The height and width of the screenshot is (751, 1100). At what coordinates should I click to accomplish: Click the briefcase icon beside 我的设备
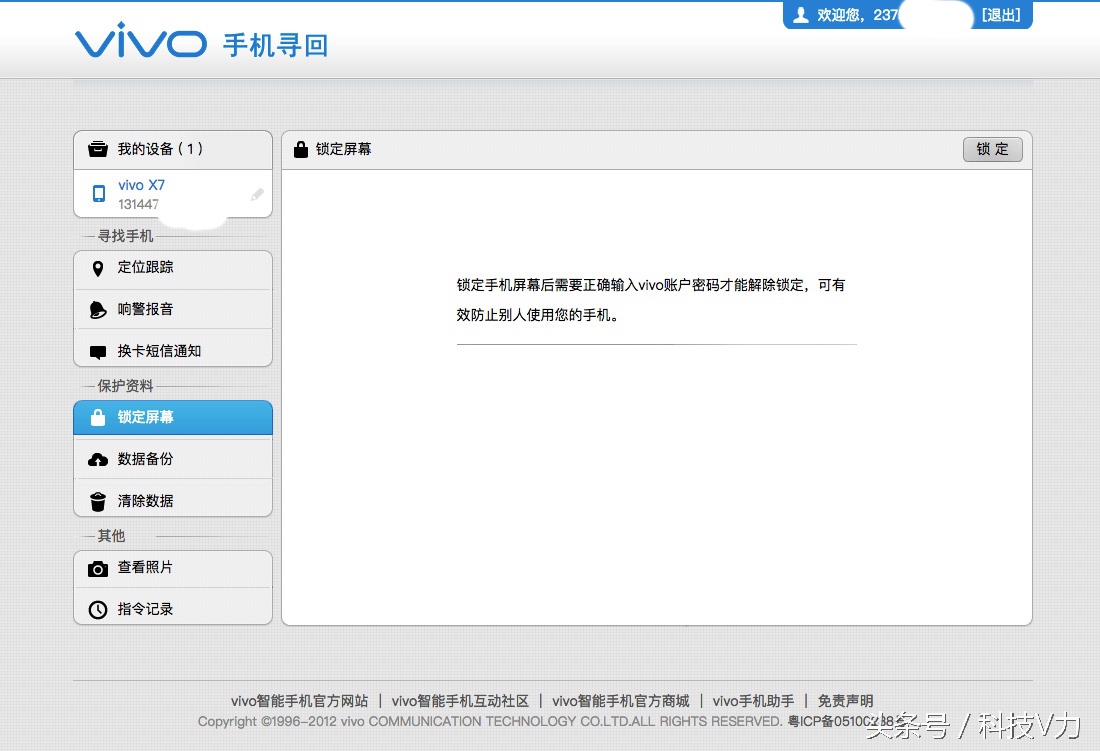pyautogui.click(x=97, y=148)
